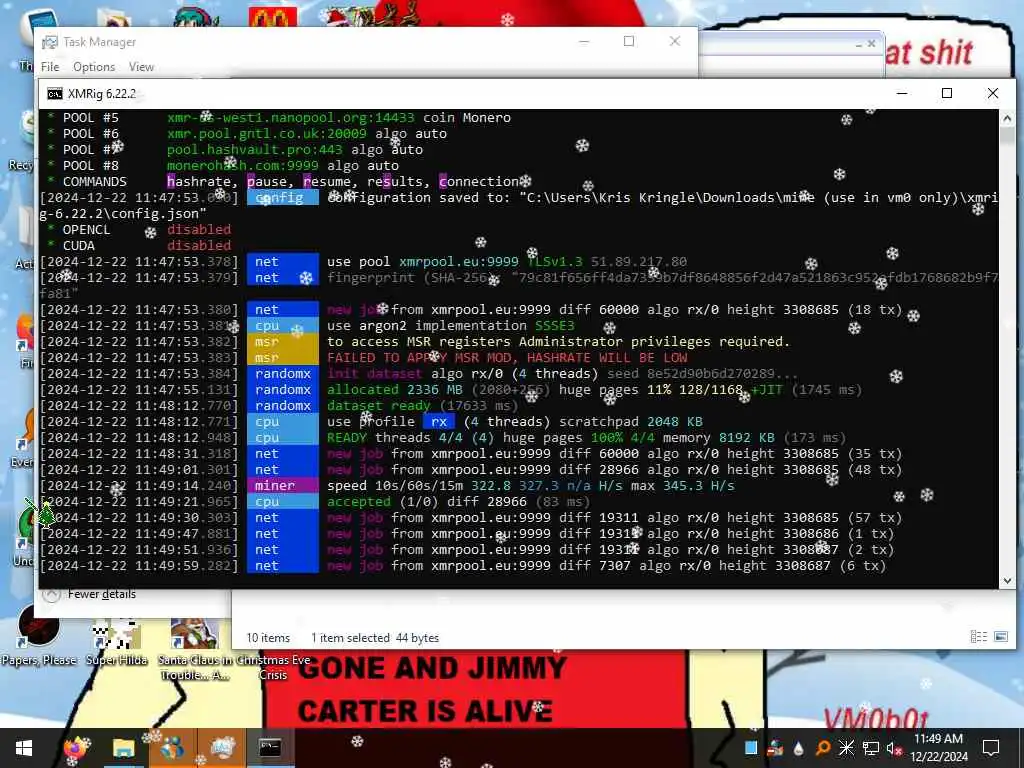Click the water droplet tray icon

(x=799, y=748)
